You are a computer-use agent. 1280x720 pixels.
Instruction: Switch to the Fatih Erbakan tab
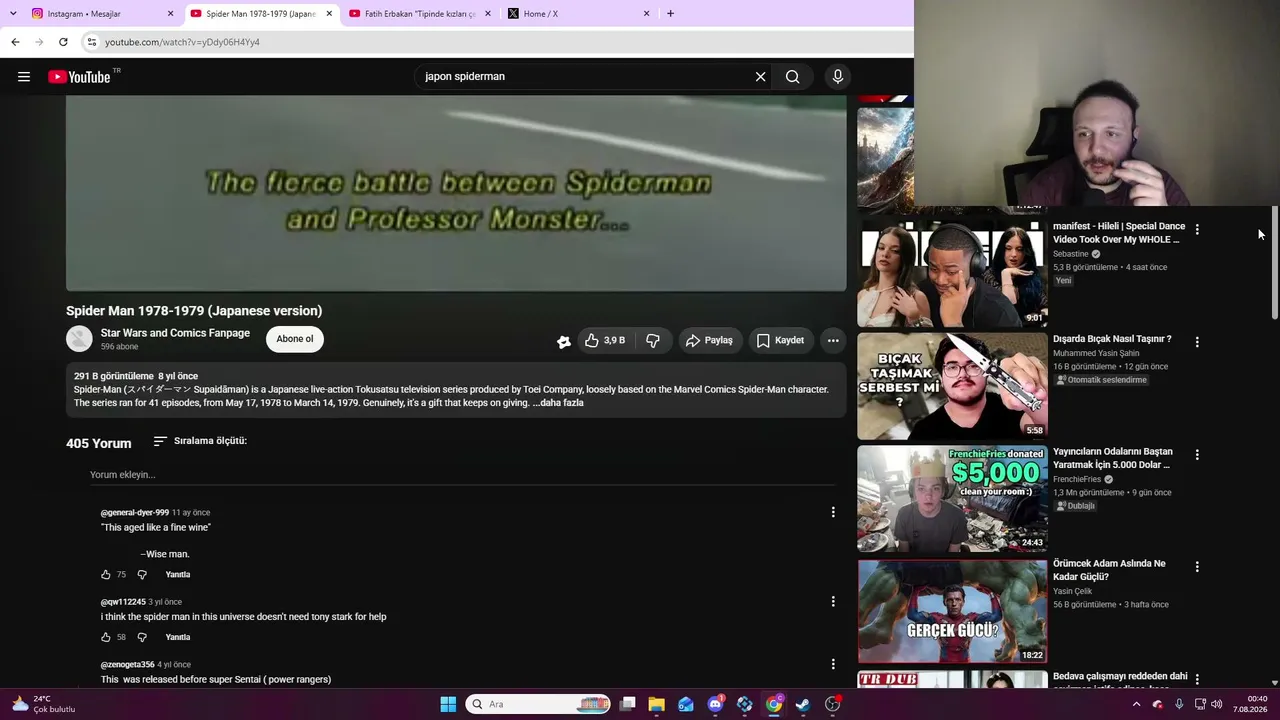(419, 14)
